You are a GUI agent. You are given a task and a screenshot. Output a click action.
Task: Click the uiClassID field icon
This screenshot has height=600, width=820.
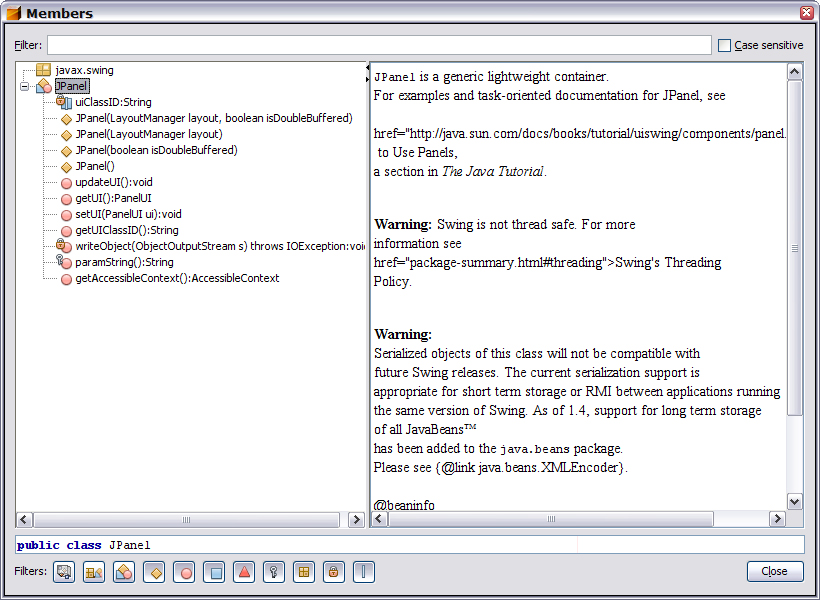(64, 102)
